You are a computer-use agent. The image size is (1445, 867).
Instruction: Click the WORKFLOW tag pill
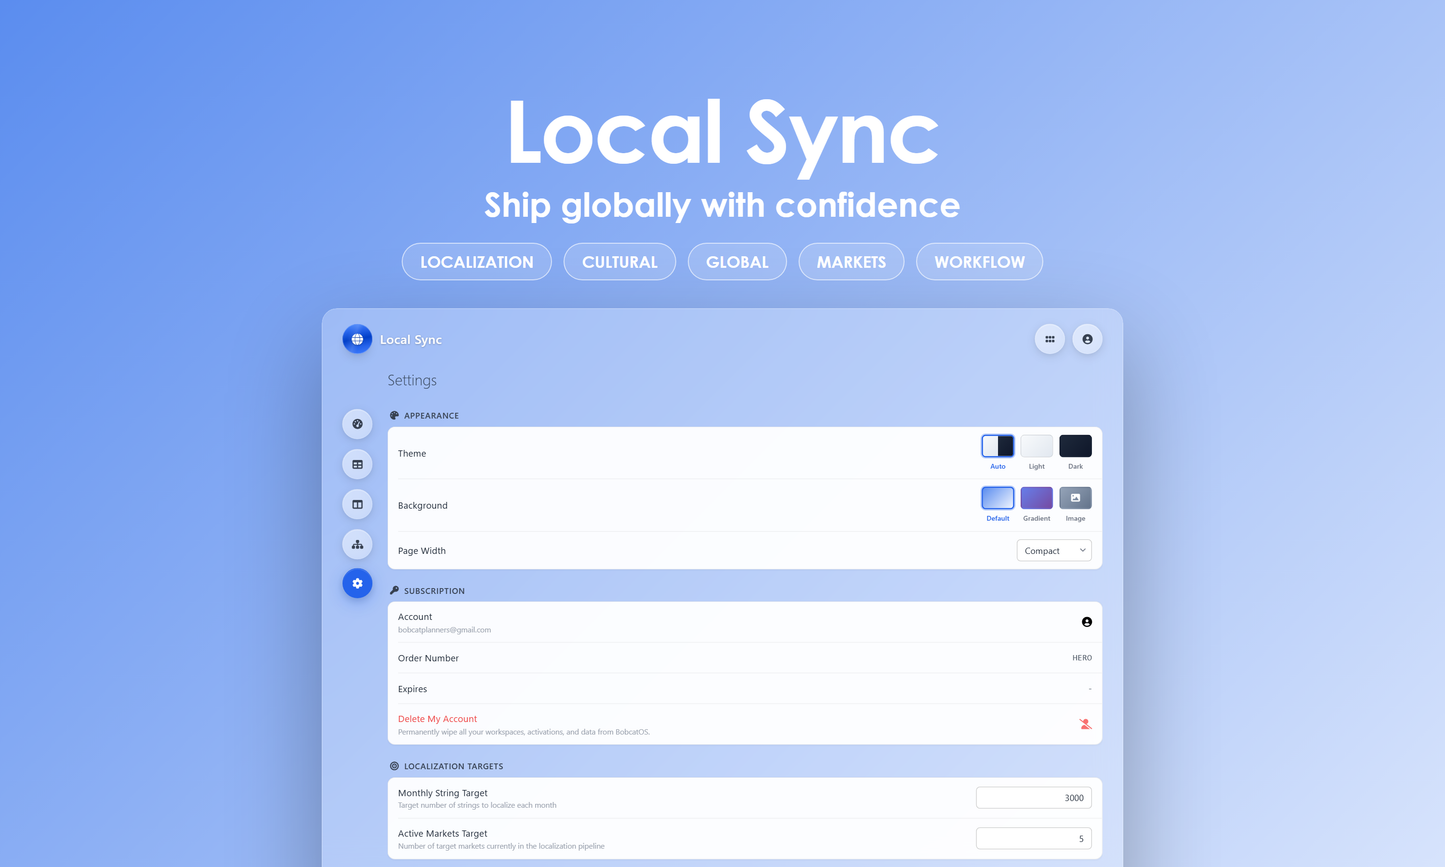[x=979, y=262]
